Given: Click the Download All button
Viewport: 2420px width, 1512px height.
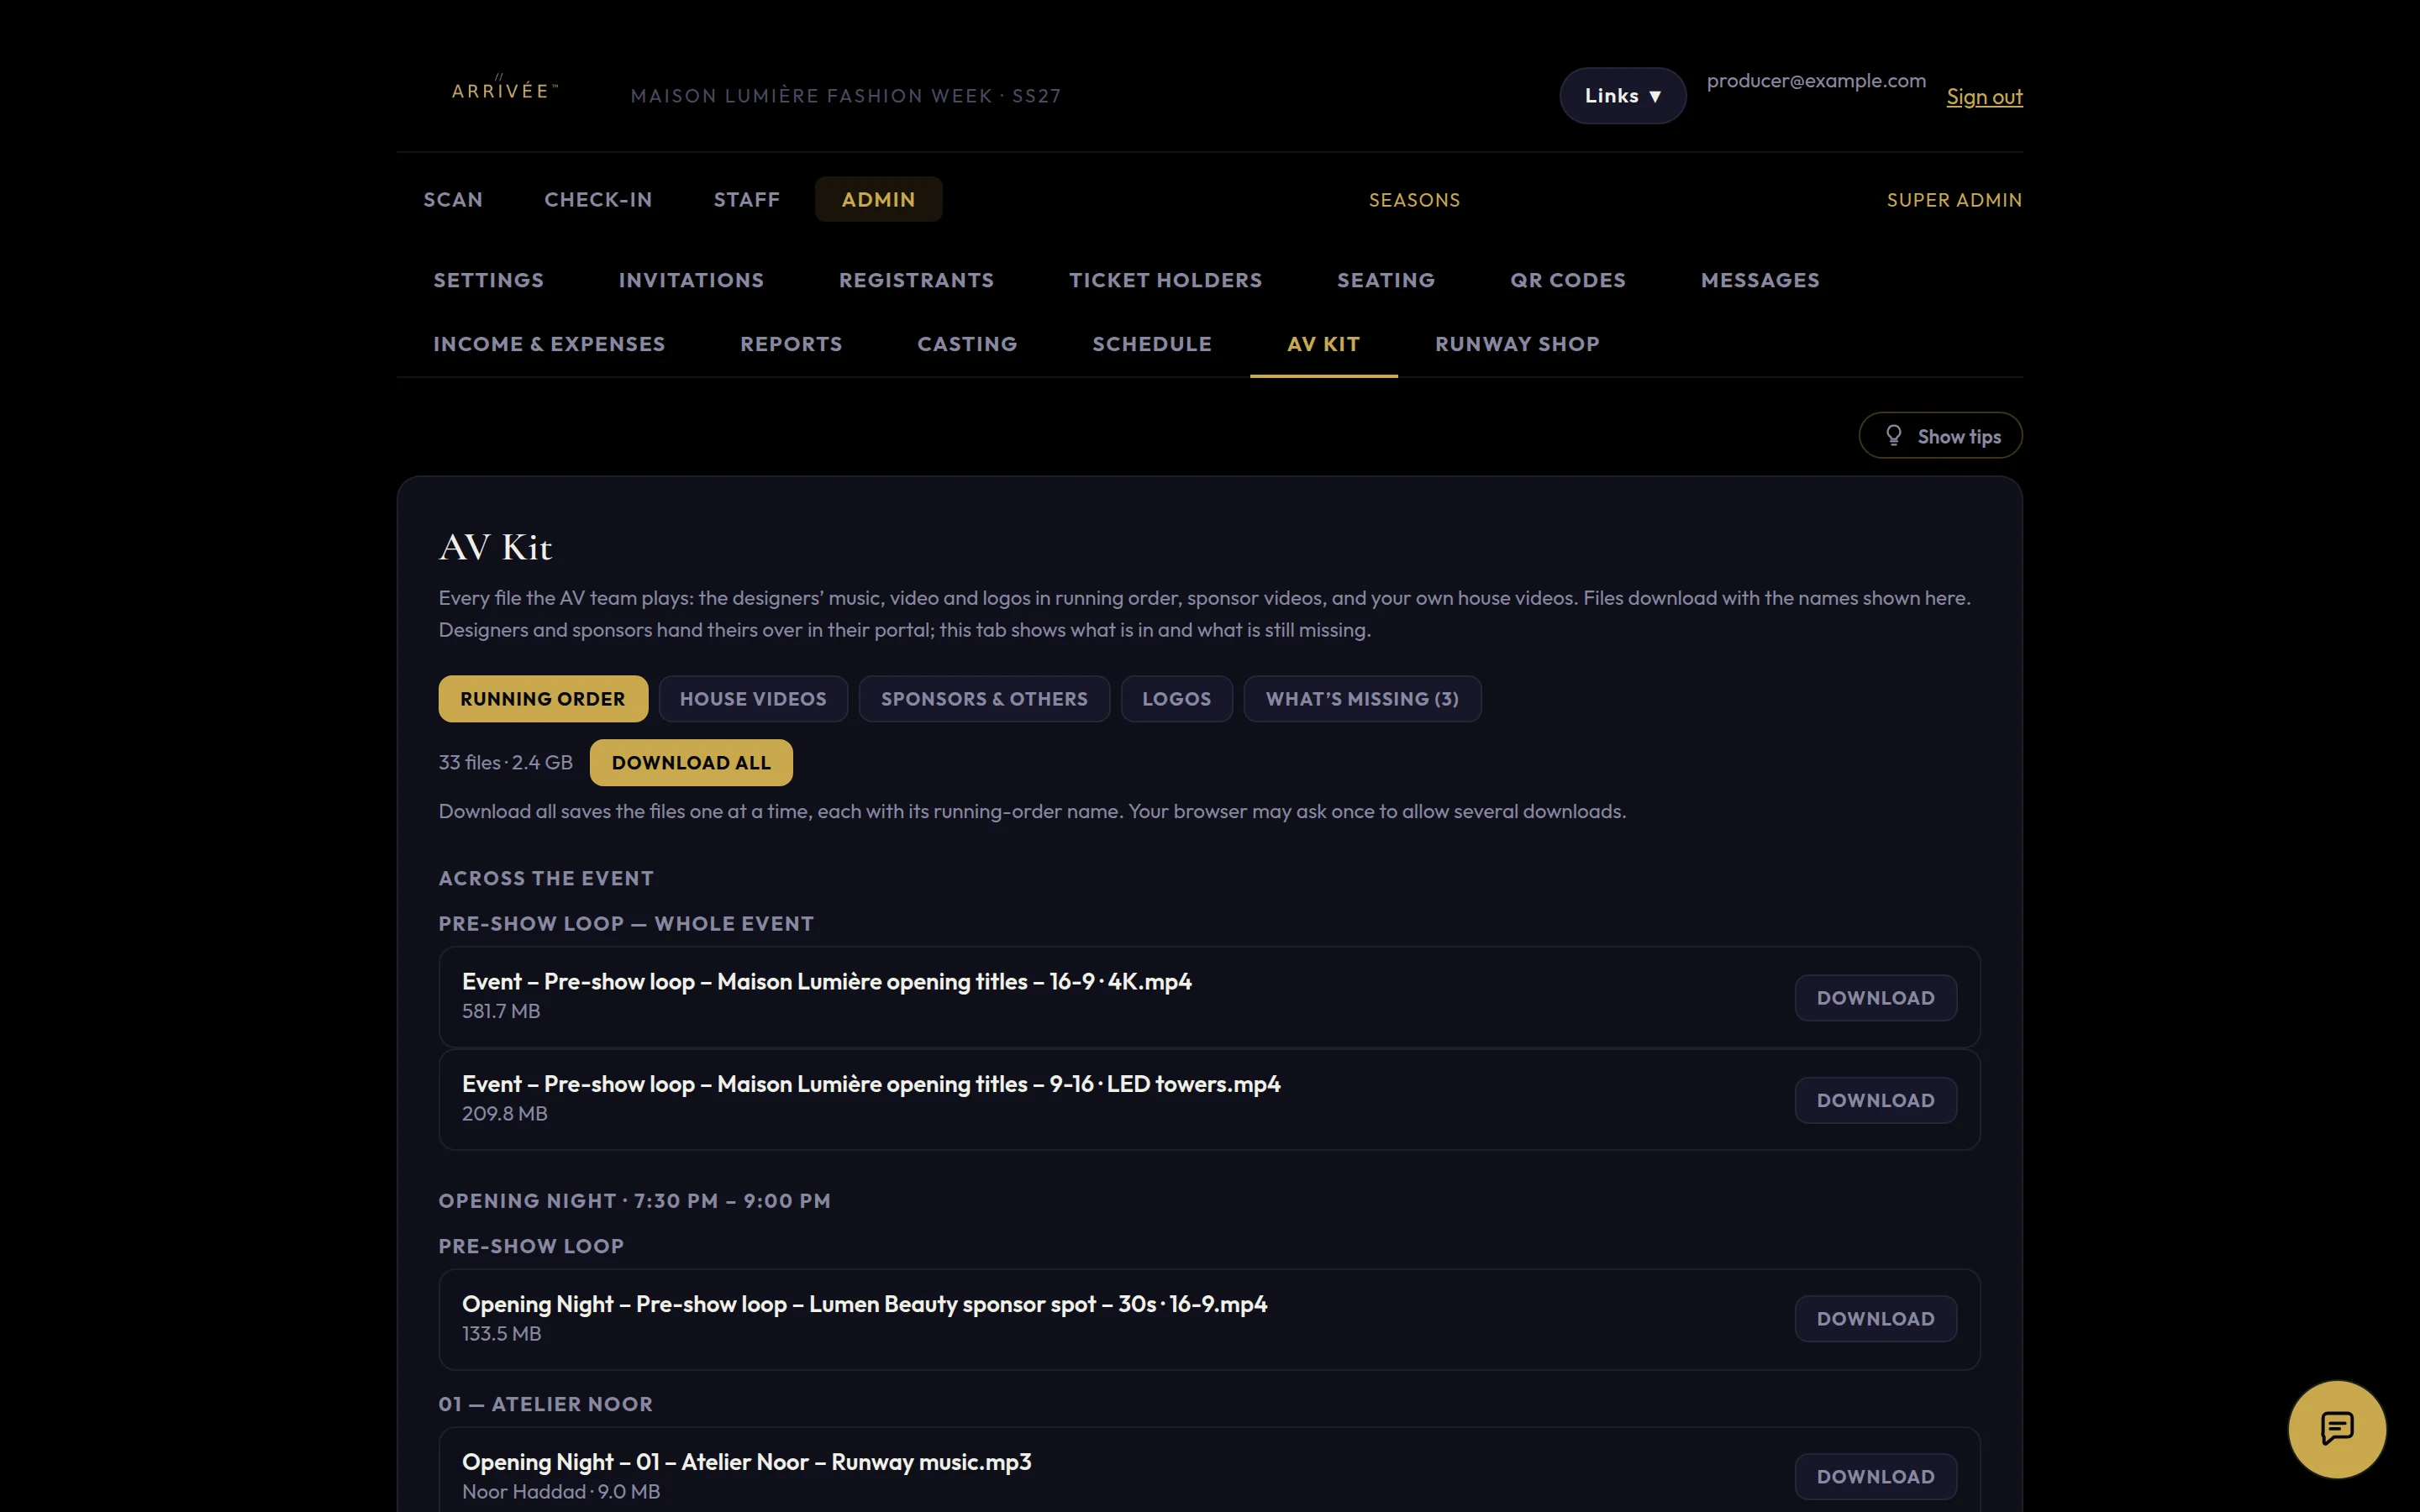Looking at the screenshot, I should (x=691, y=762).
